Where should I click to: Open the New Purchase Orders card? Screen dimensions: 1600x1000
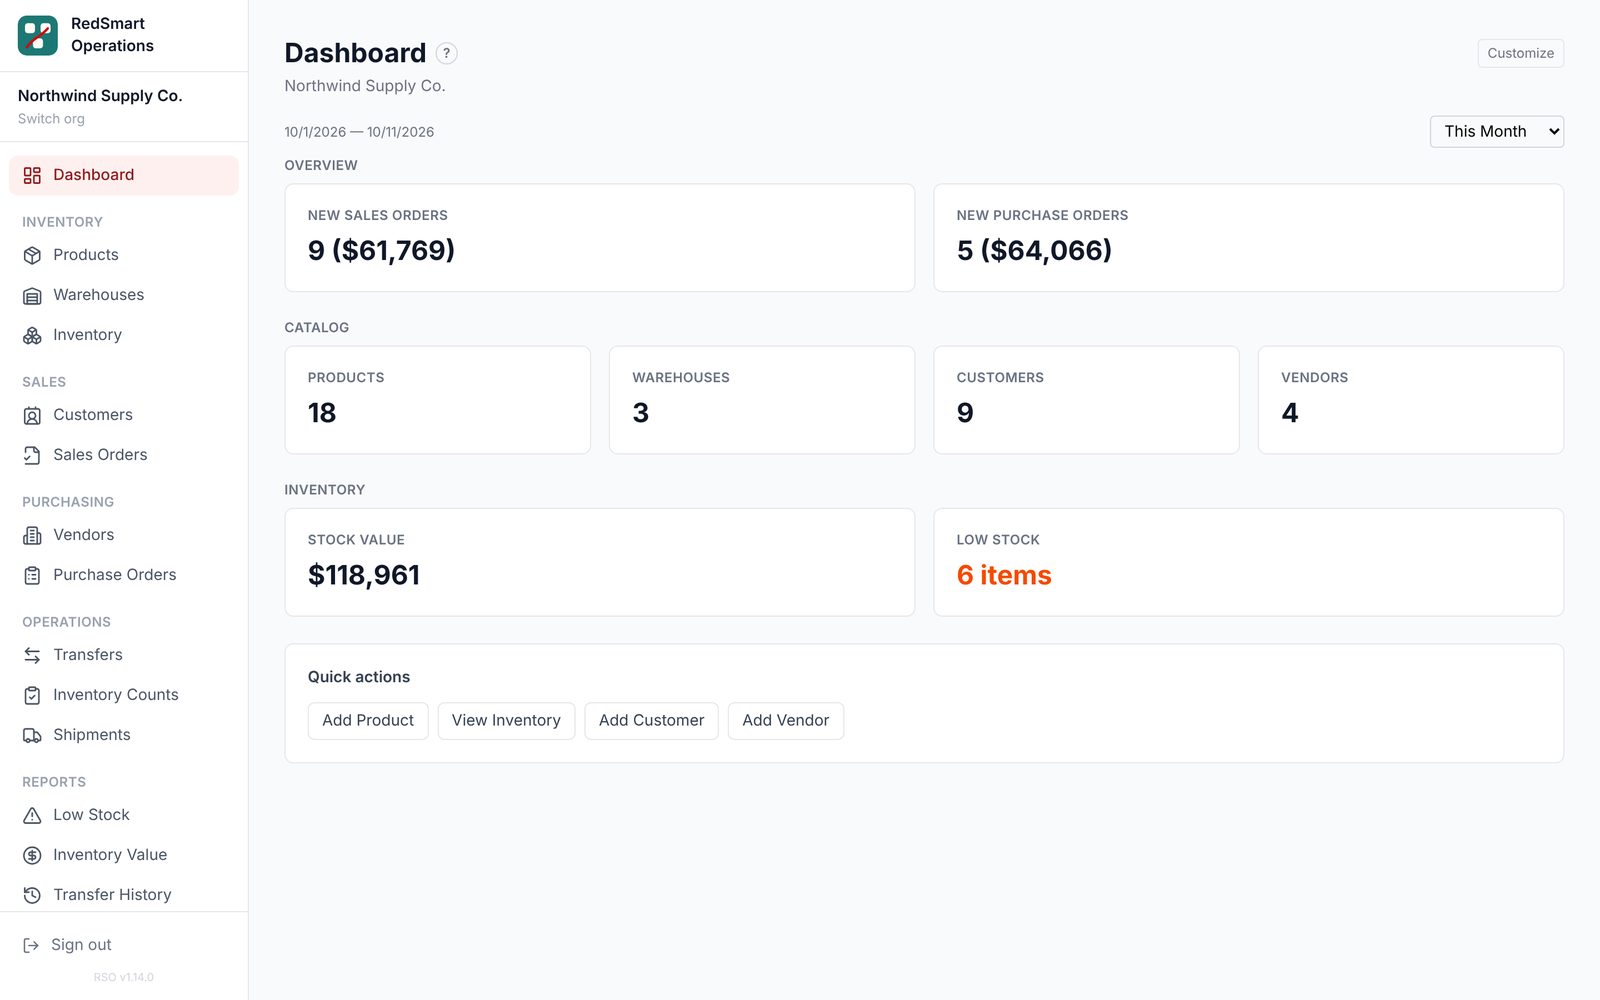point(1248,238)
